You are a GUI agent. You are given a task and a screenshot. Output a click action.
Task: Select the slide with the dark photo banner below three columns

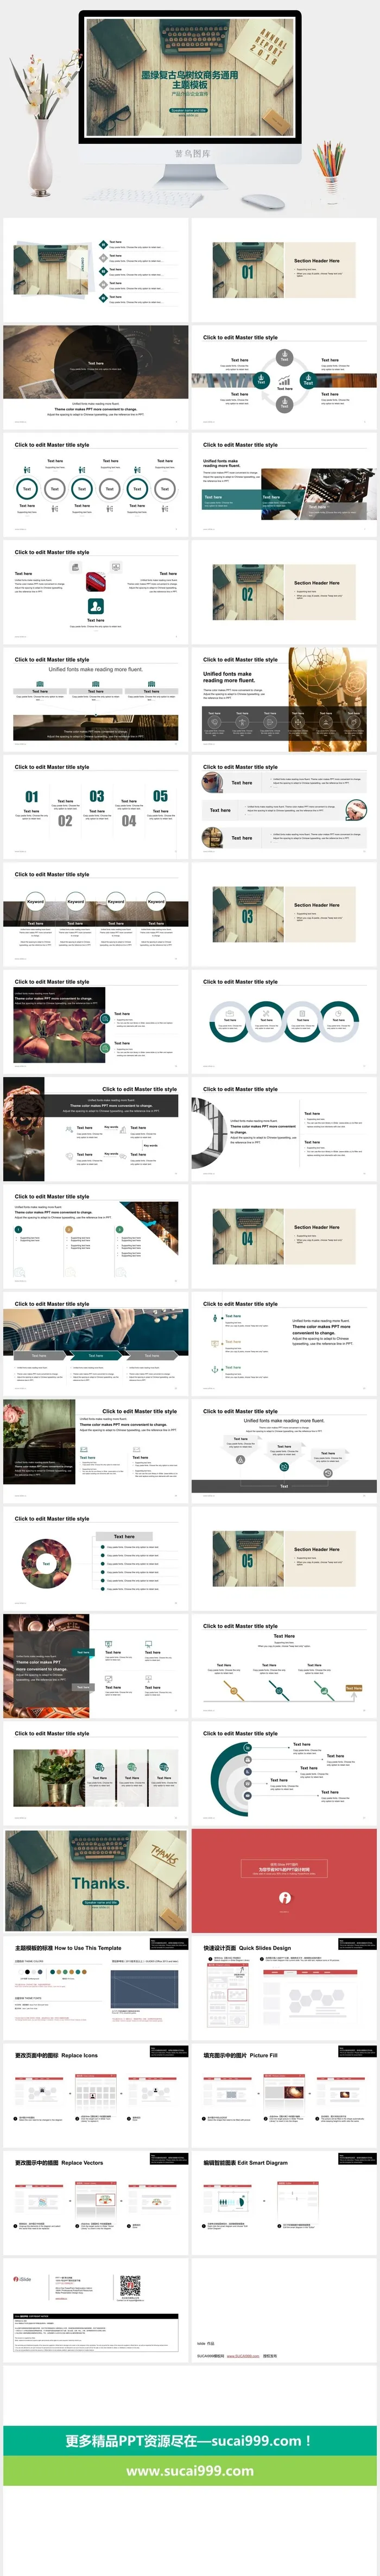pyautogui.click(x=95, y=699)
